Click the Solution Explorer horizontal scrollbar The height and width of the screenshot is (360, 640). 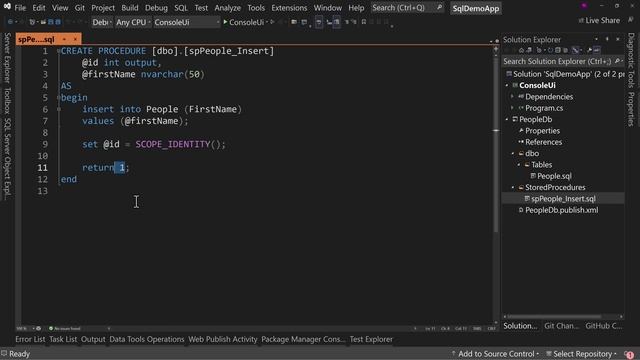tap(554, 316)
